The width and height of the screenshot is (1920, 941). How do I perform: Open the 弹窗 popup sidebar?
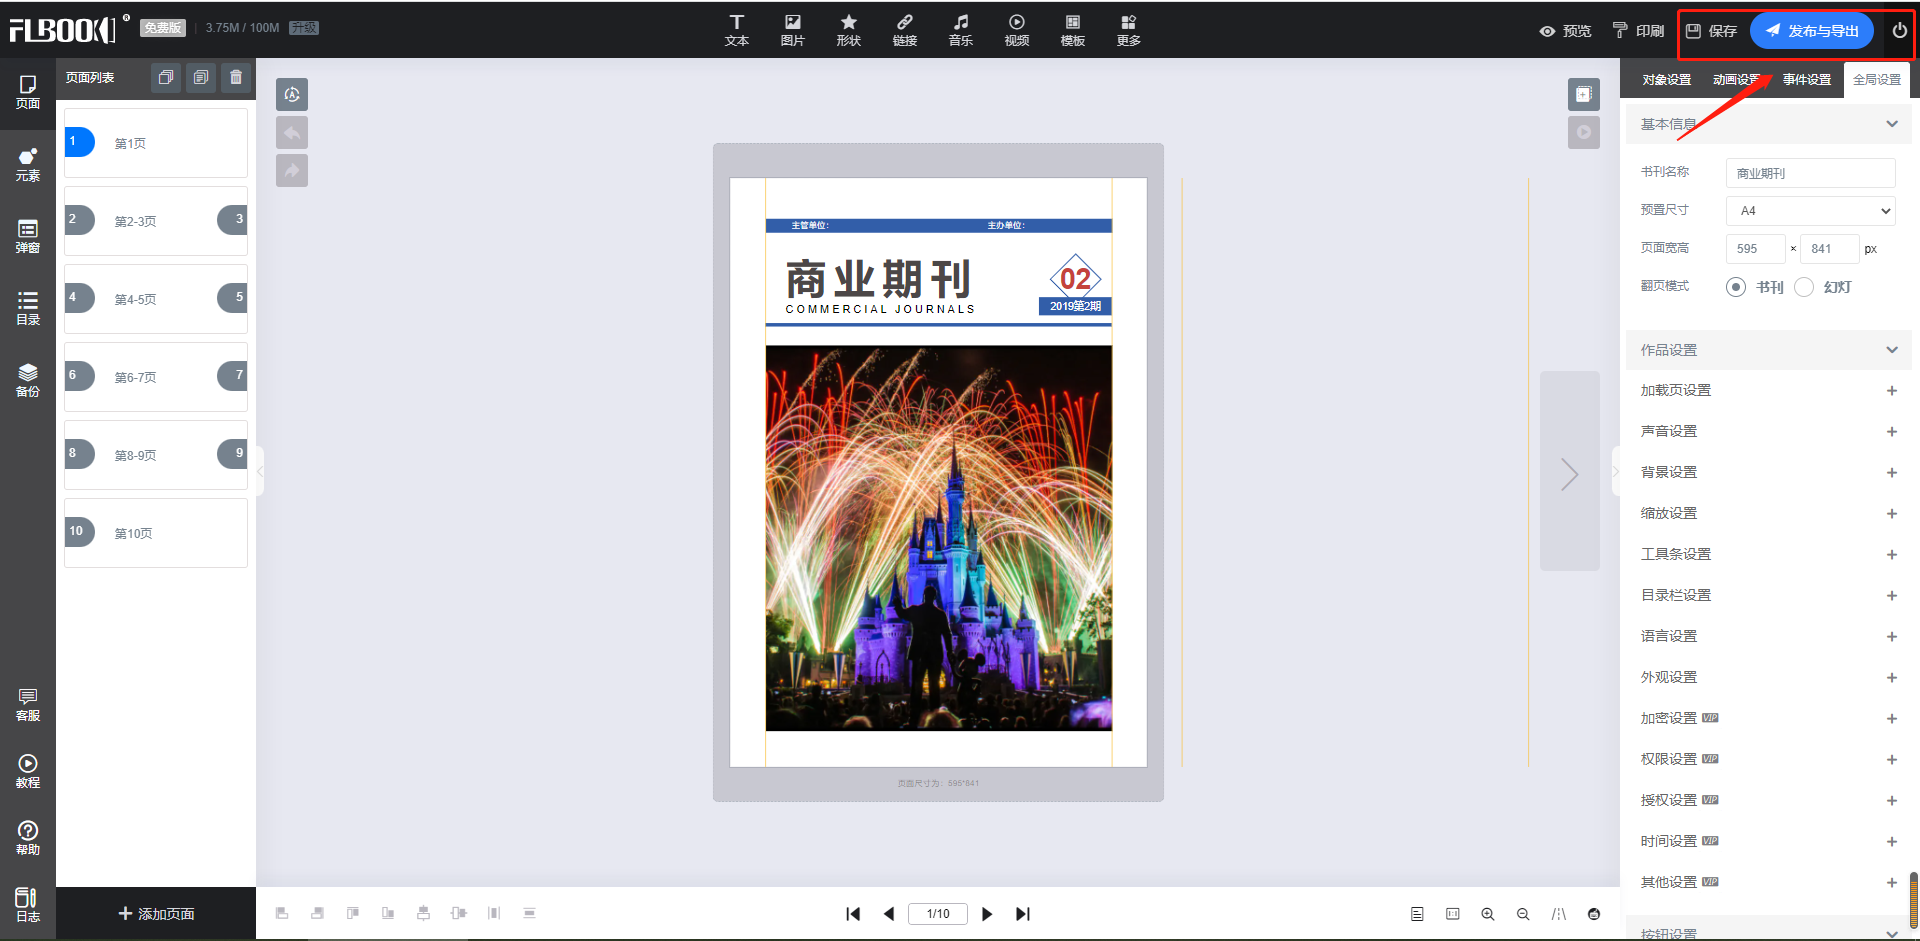[x=28, y=237]
